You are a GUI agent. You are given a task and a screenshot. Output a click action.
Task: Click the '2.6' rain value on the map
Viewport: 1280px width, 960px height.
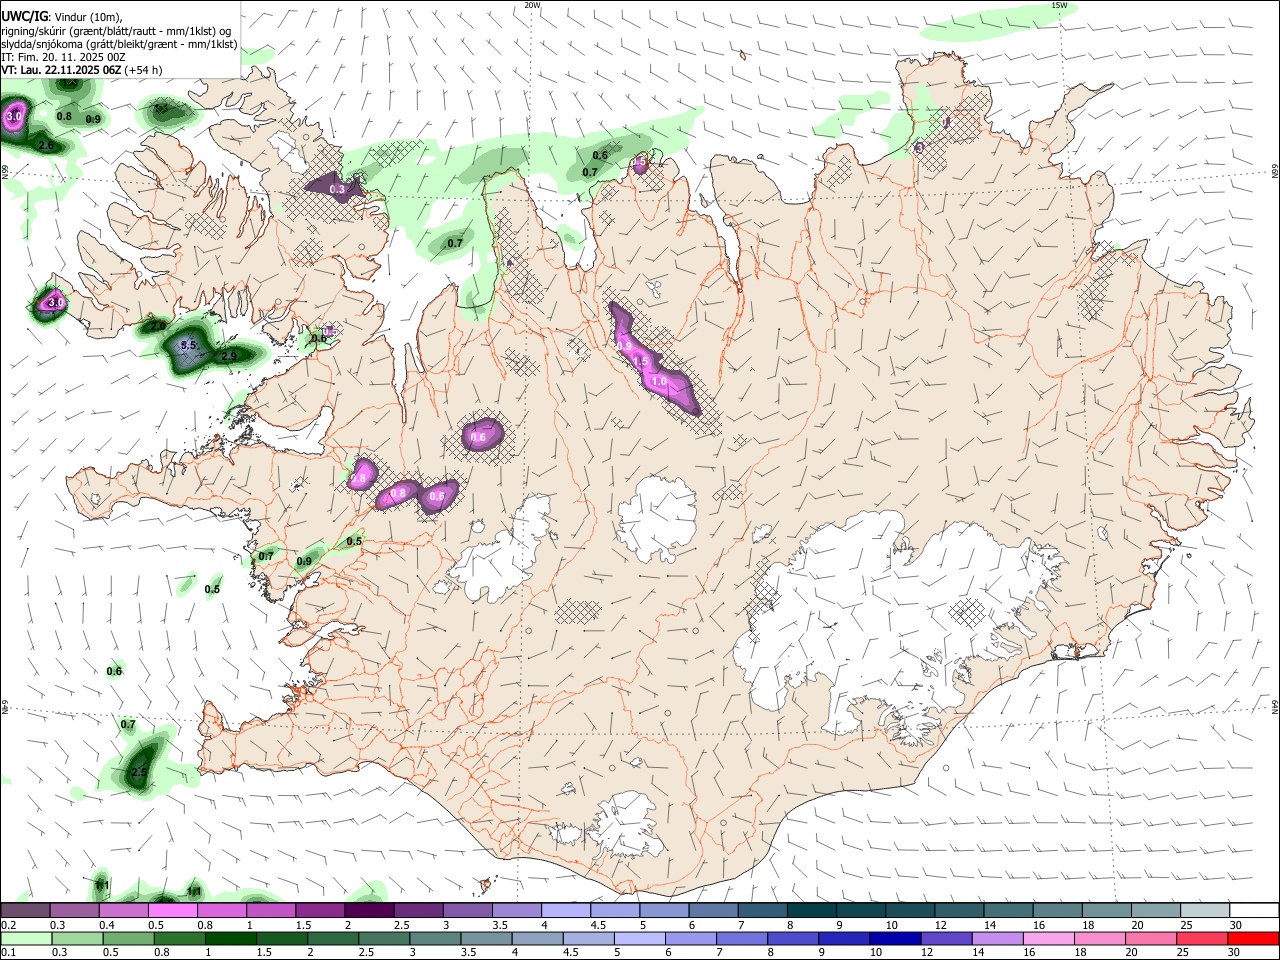click(x=46, y=146)
